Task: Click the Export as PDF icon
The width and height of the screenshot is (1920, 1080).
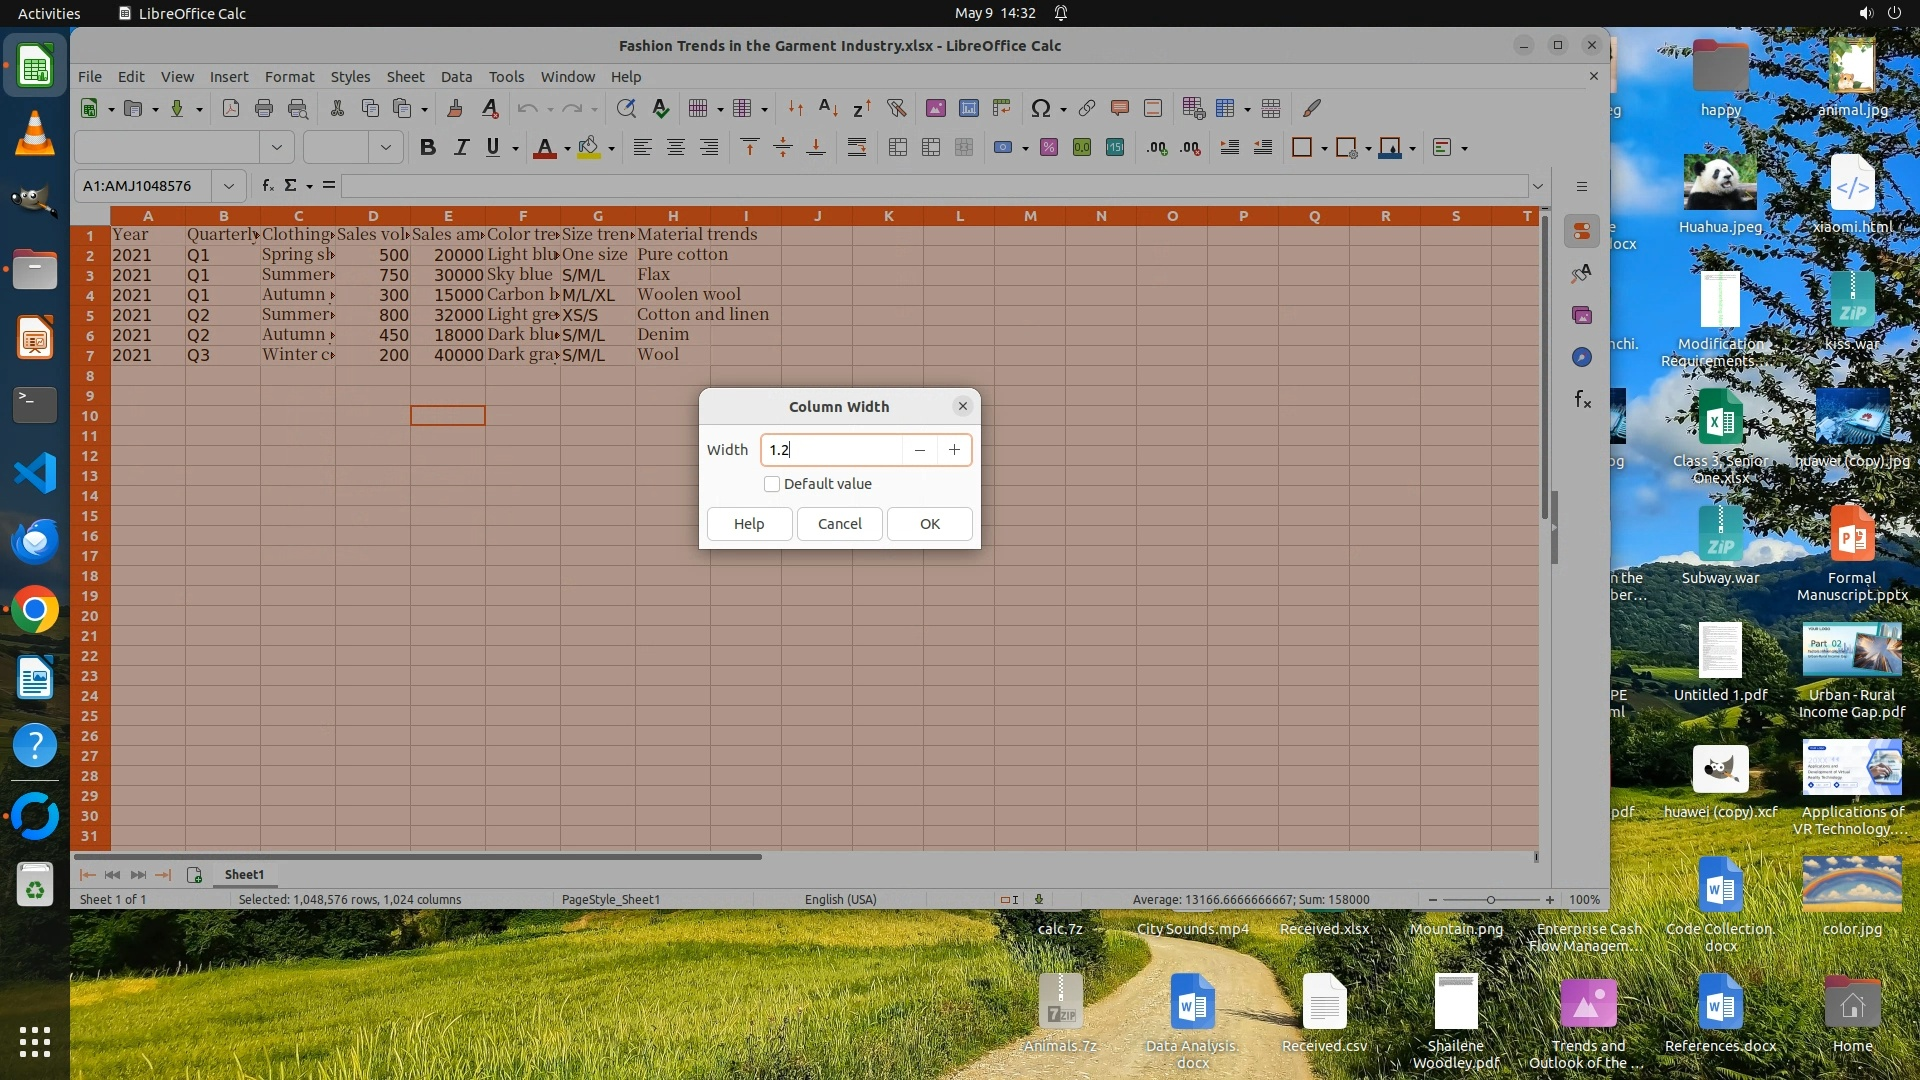Action: [x=231, y=109]
